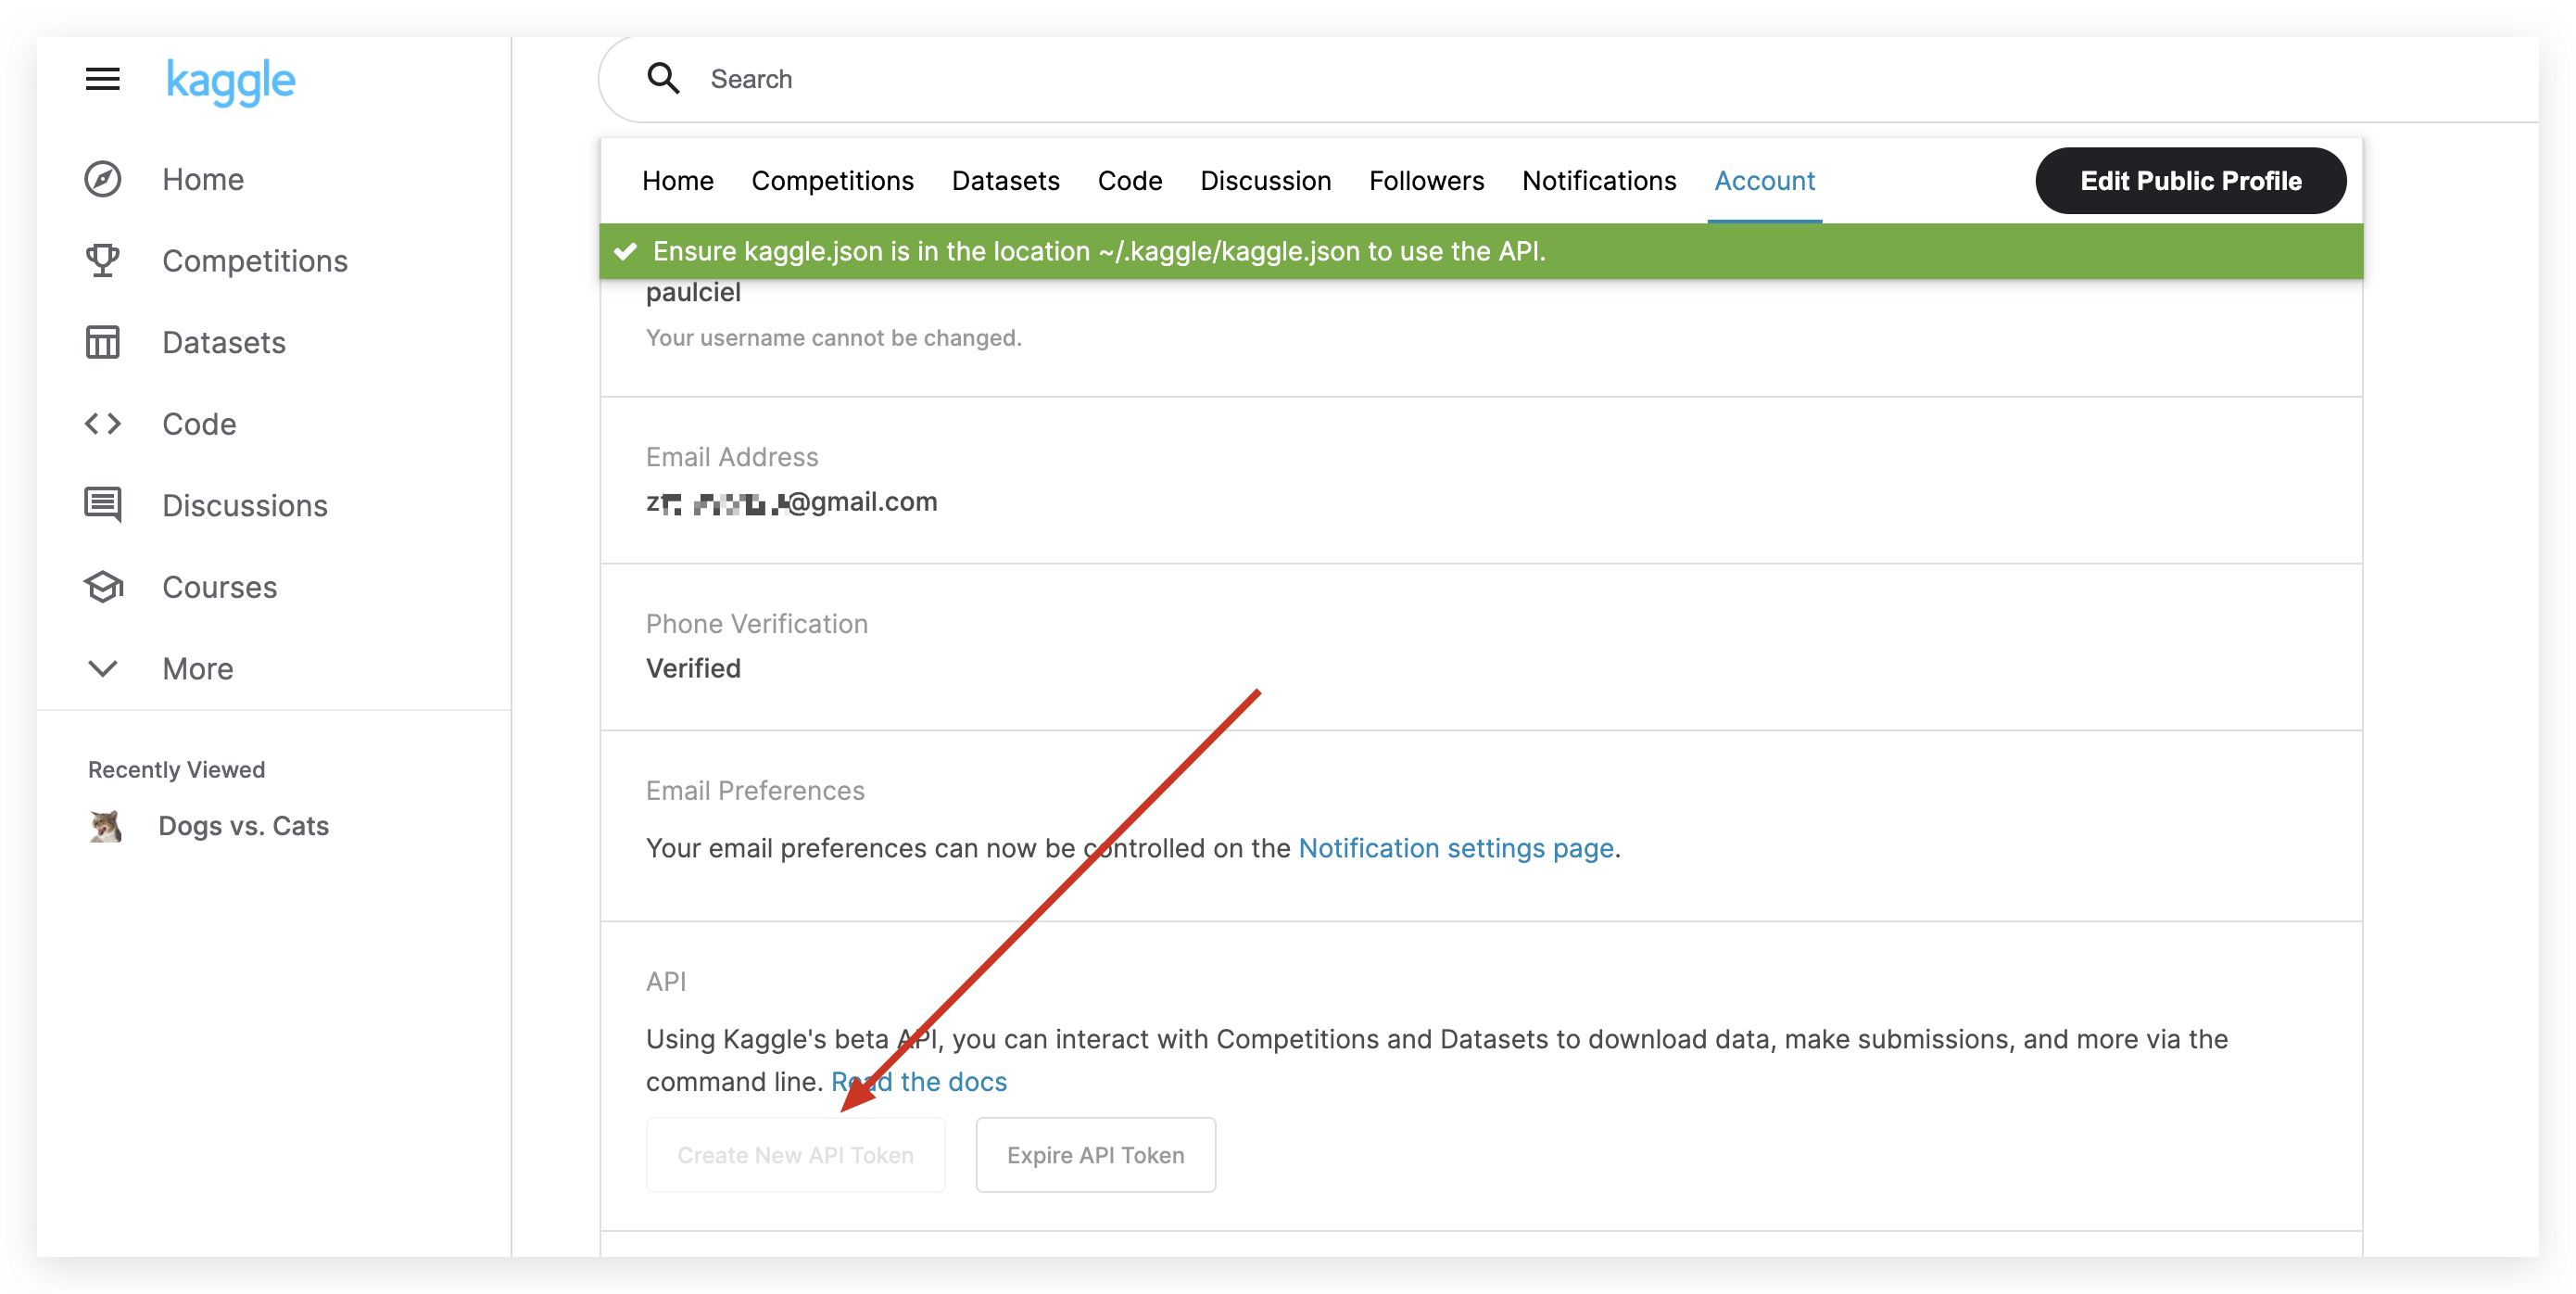Click the Home compass icon in sidebar
Screen dimensions: 2576x1294
click(x=102, y=179)
